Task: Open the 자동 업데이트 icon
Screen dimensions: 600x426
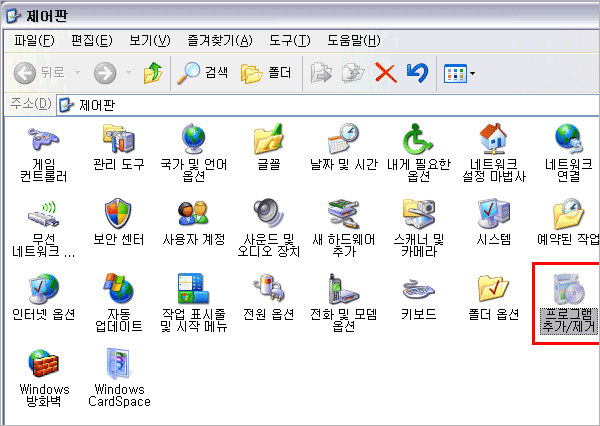Action: pos(118,289)
